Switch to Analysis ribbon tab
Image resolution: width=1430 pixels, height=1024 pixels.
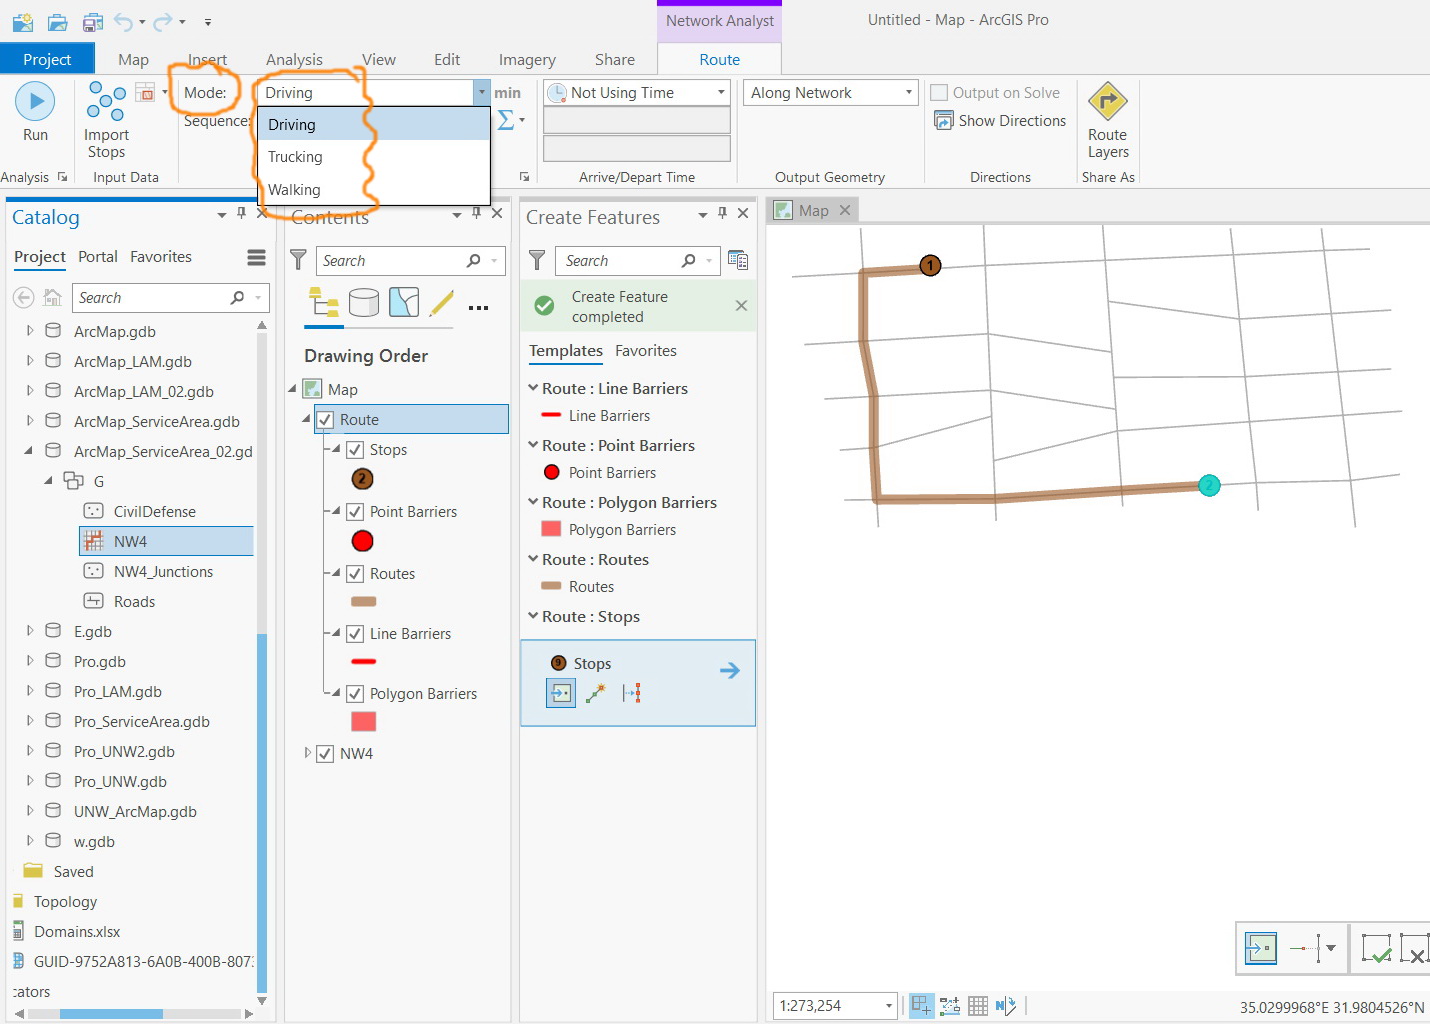tap(294, 60)
